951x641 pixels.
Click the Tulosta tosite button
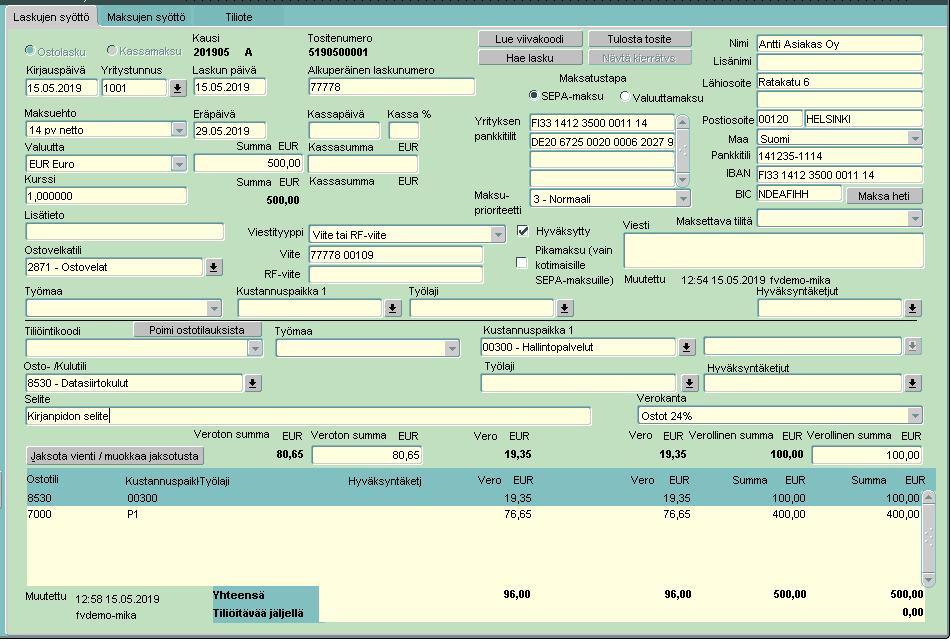pyautogui.click(x=639, y=39)
